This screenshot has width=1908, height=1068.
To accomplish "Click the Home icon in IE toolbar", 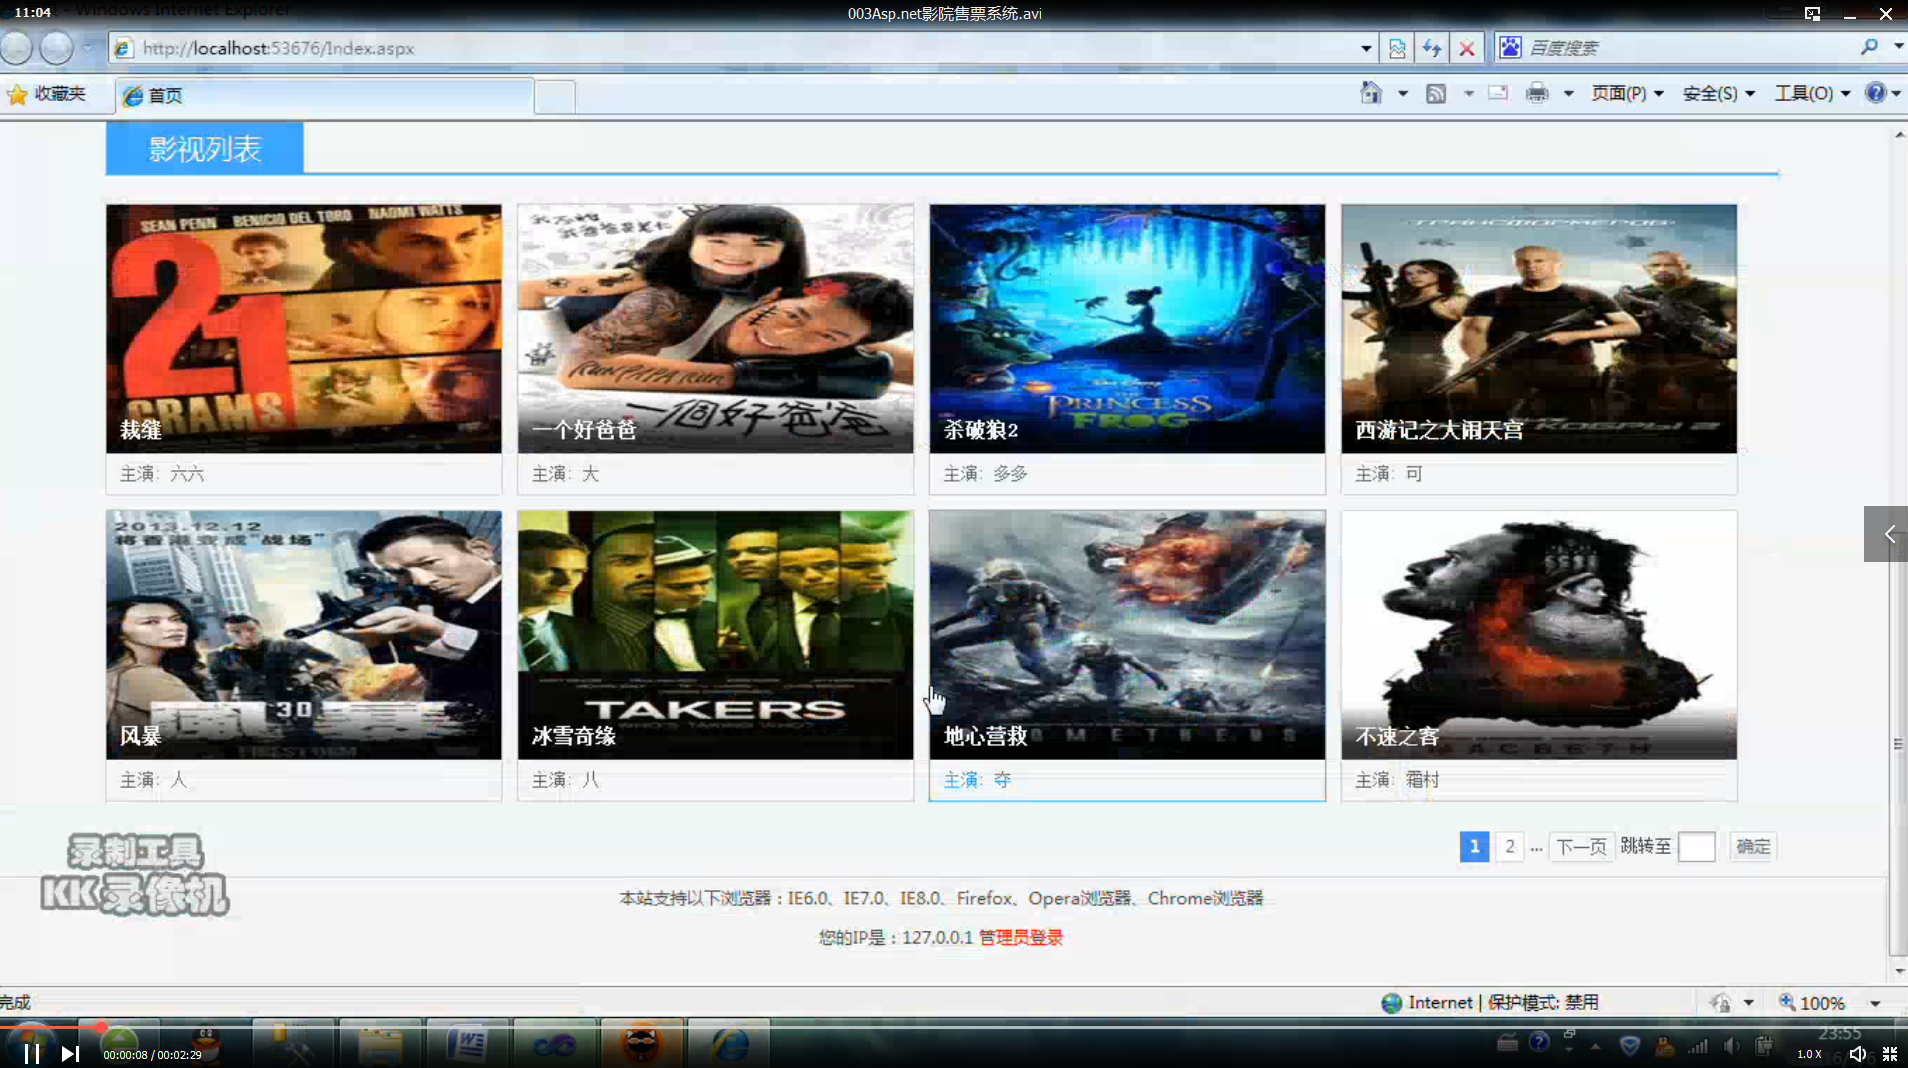I will [1371, 93].
